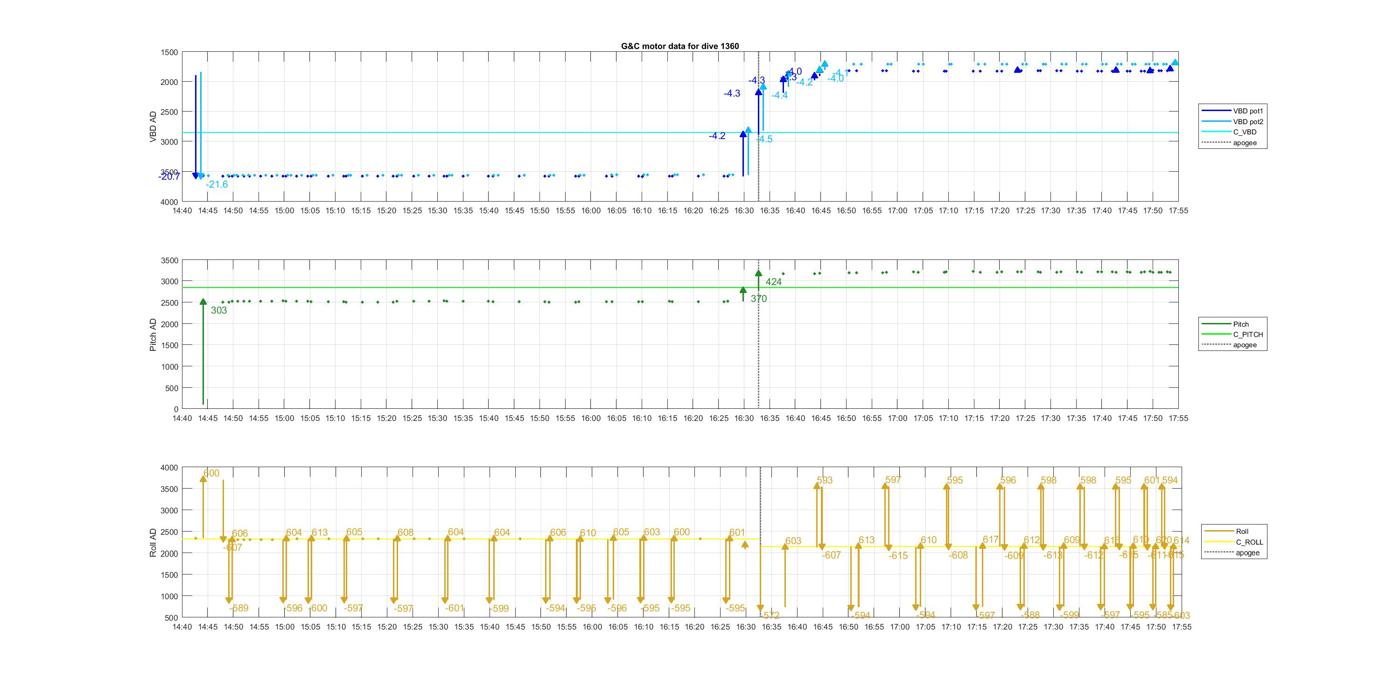Select the "C_PITCH" legend label
Viewport: 1400px width, 693px height.
pos(1248,335)
